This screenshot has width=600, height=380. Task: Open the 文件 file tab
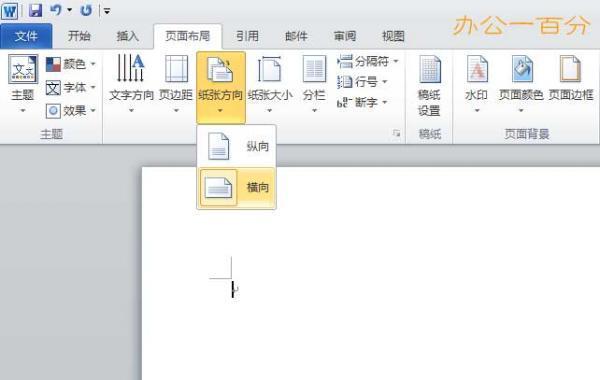click(26, 36)
